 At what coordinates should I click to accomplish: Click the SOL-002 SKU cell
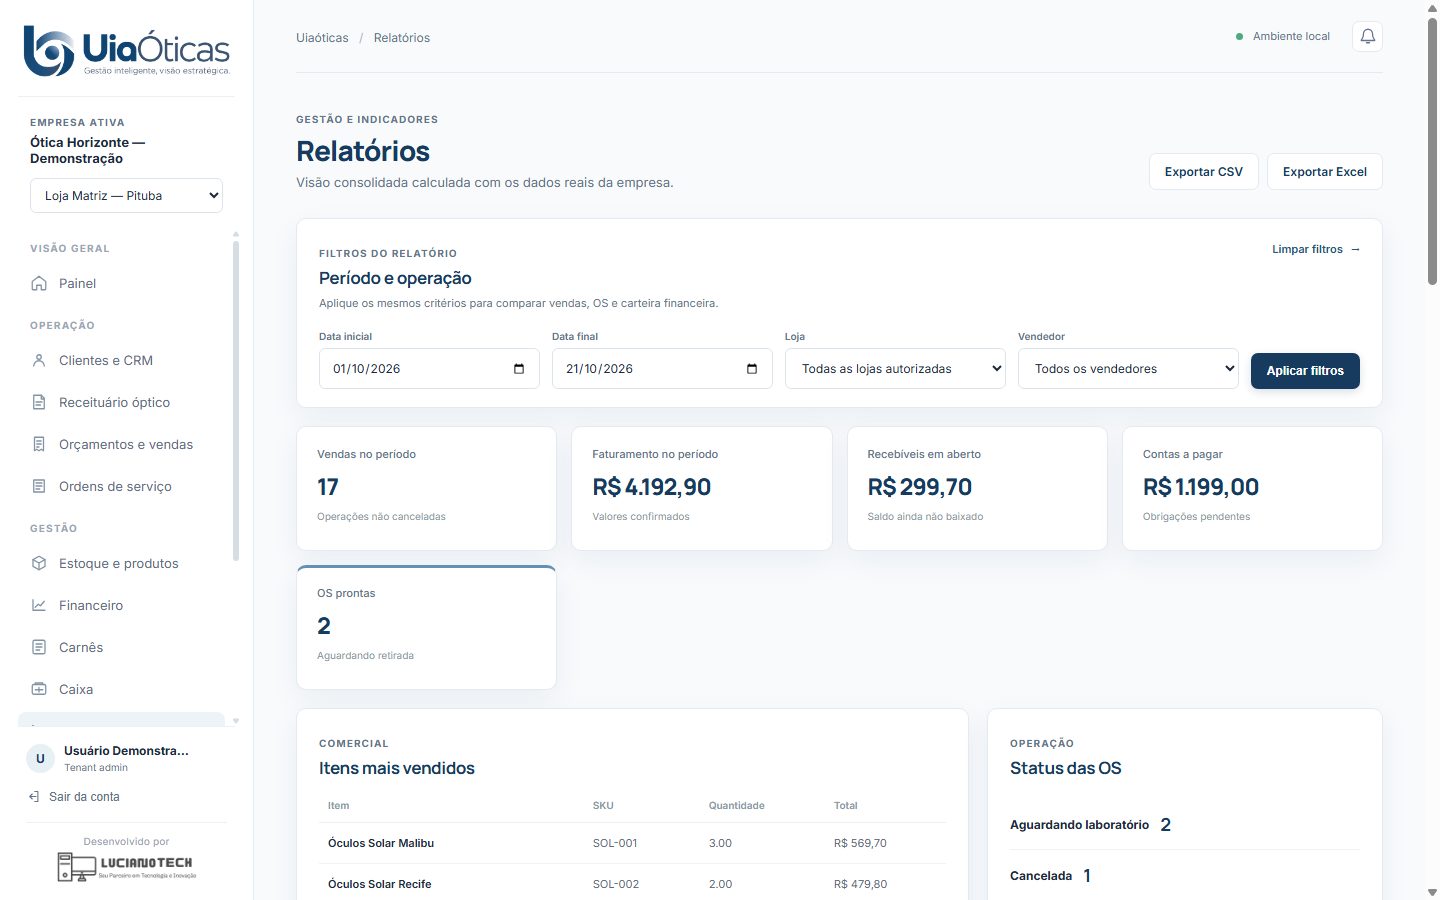(x=615, y=885)
